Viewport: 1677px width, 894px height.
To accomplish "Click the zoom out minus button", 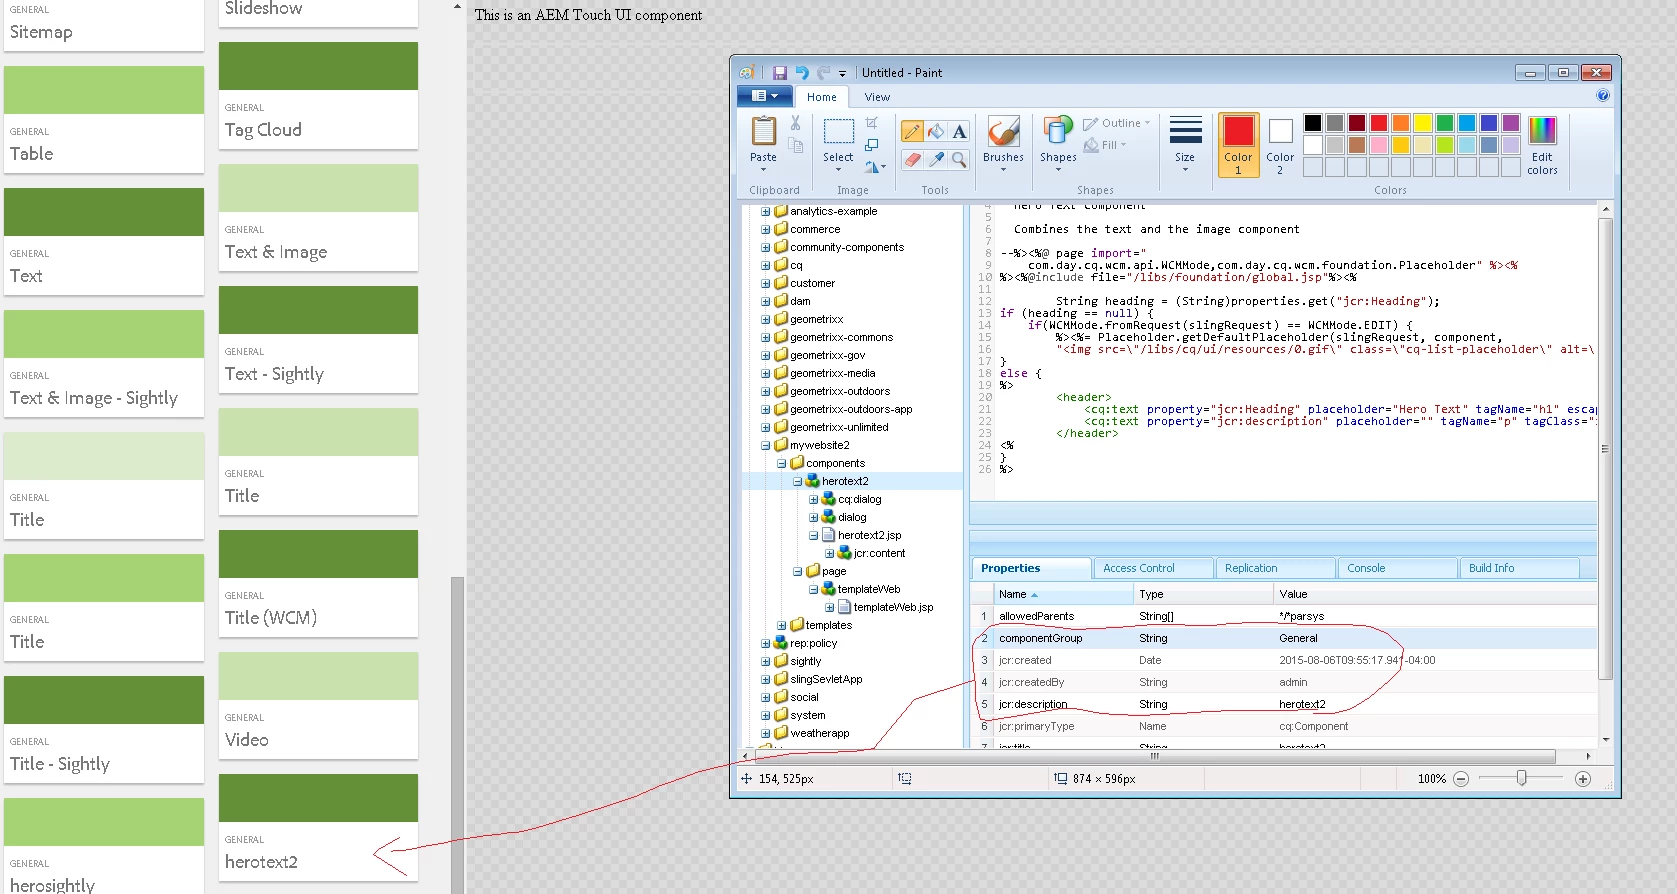I will tap(1461, 779).
